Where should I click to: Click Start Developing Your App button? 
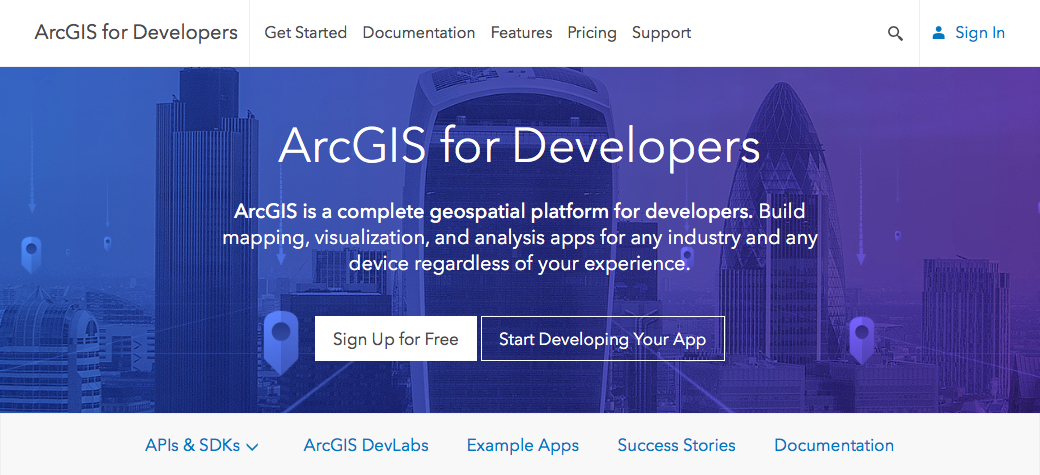pos(602,338)
